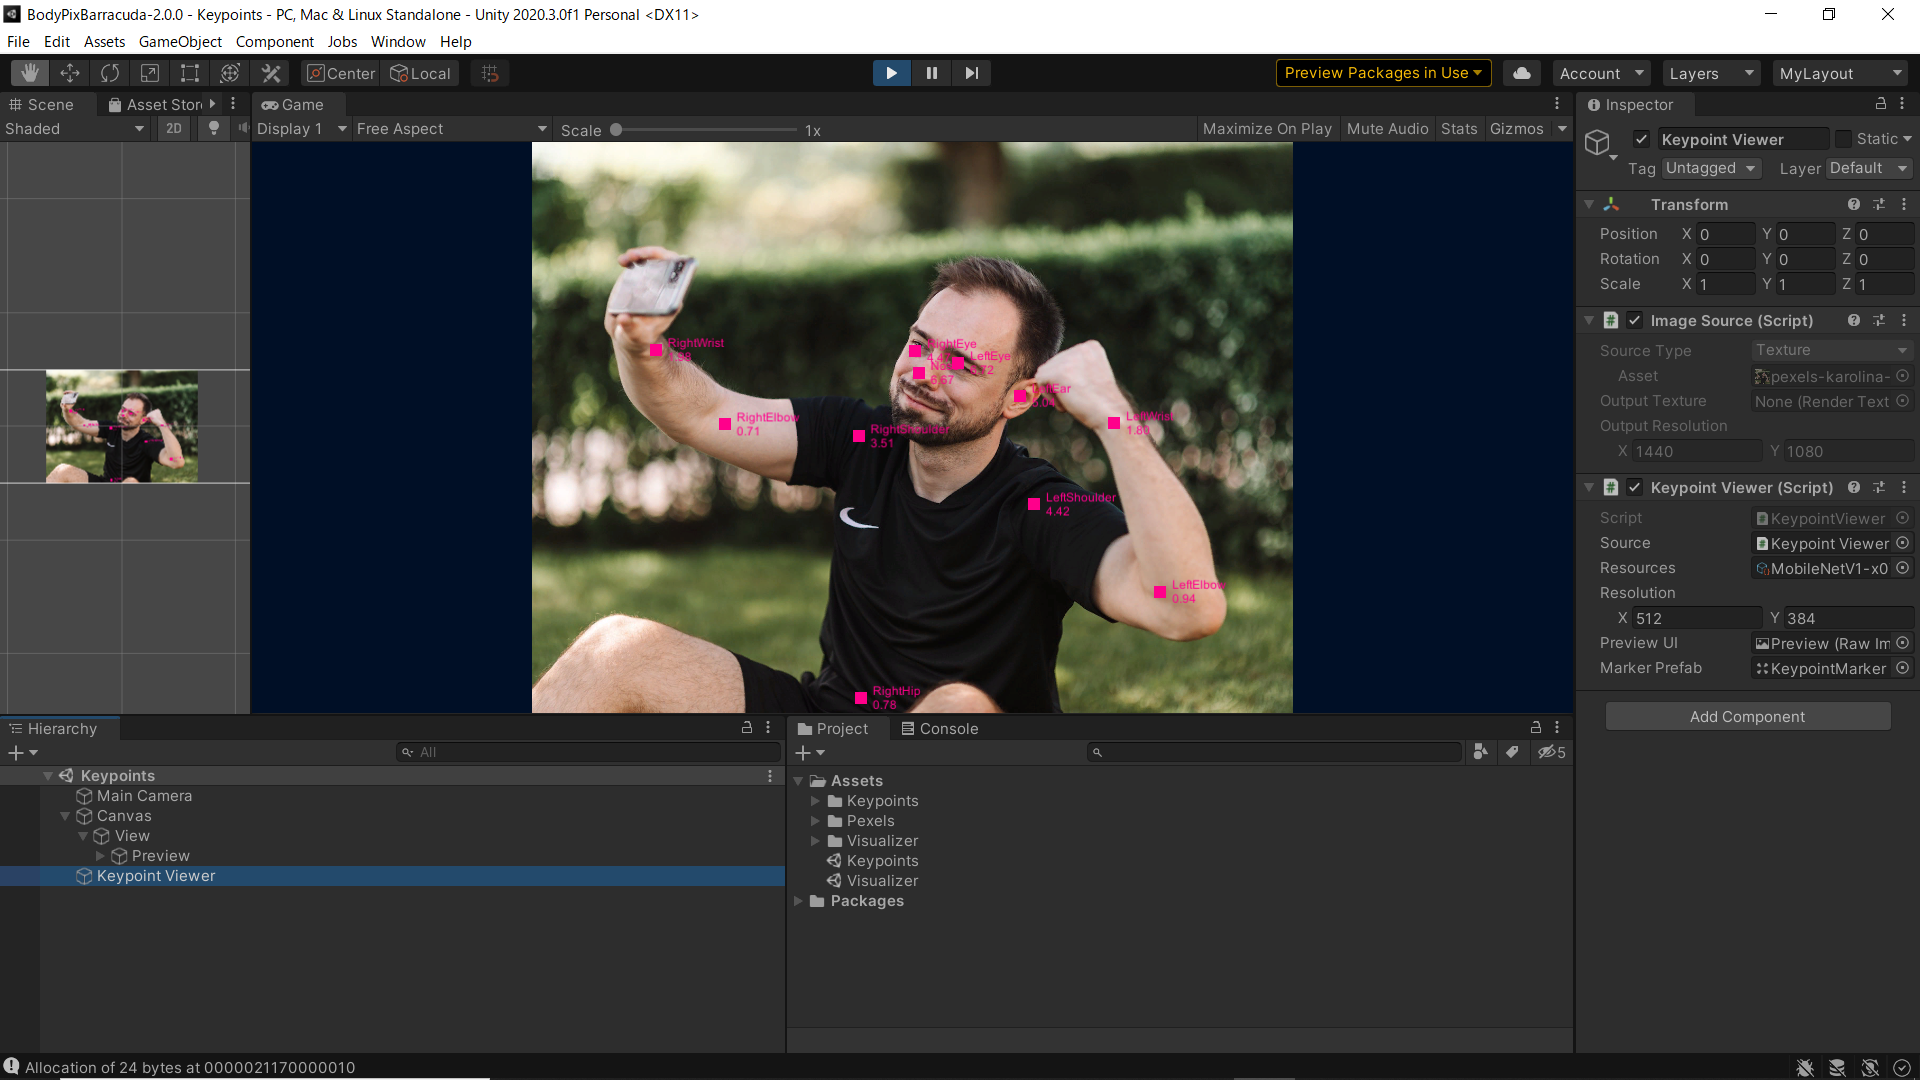Open the cloud services icon
Image resolution: width=1920 pixels, height=1080 pixels.
click(1521, 73)
